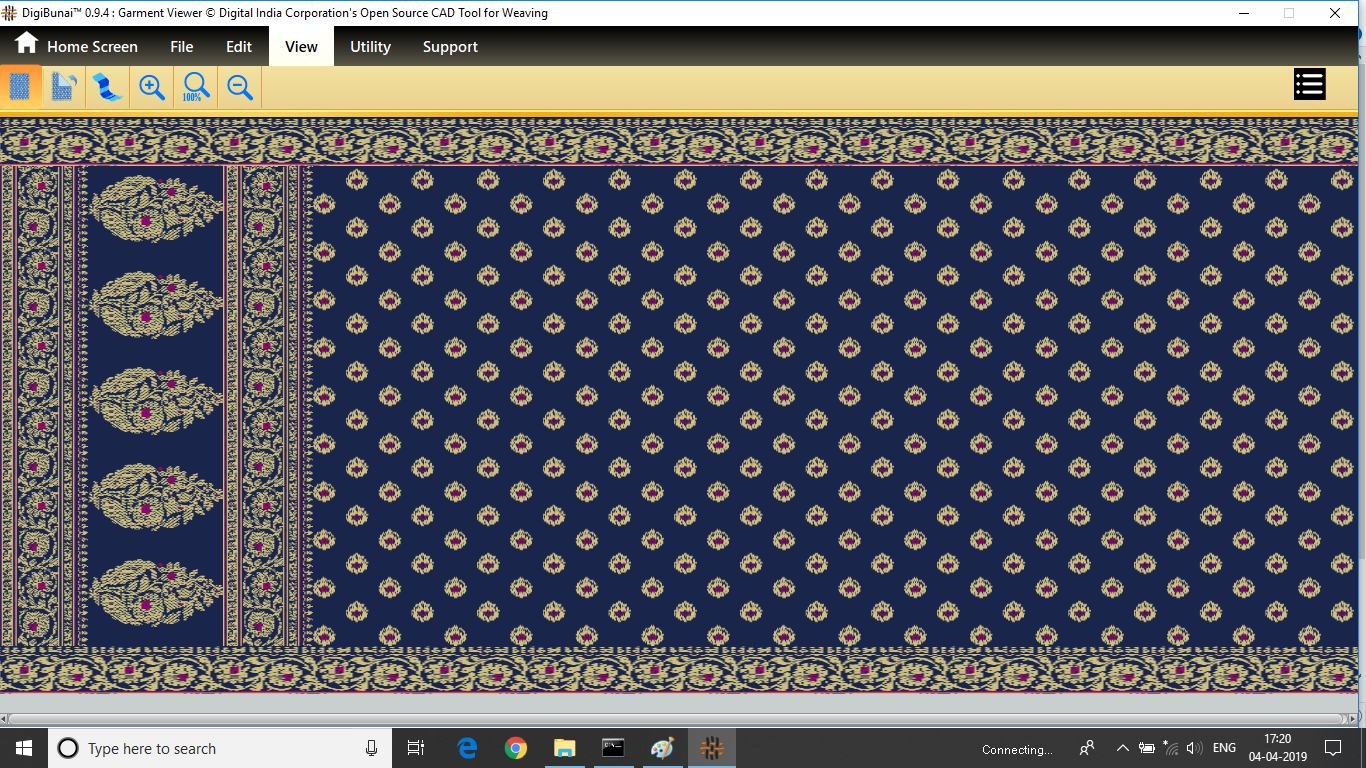
Task: Open the Support menu
Action: [x=450, y=47]
